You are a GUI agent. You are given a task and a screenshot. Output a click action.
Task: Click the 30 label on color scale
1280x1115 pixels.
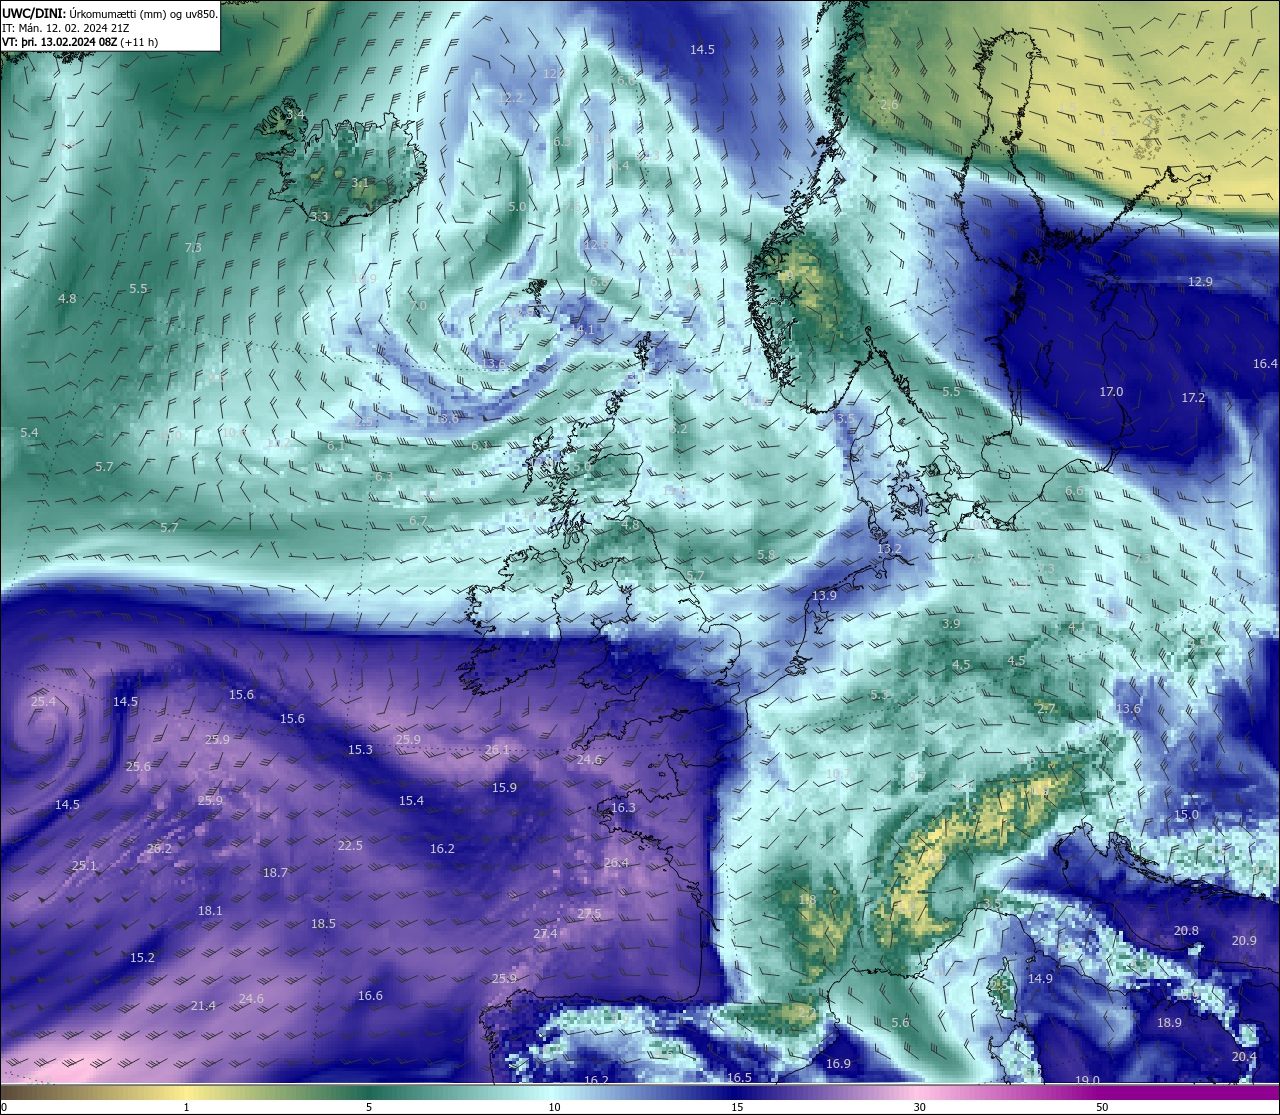919,1107
